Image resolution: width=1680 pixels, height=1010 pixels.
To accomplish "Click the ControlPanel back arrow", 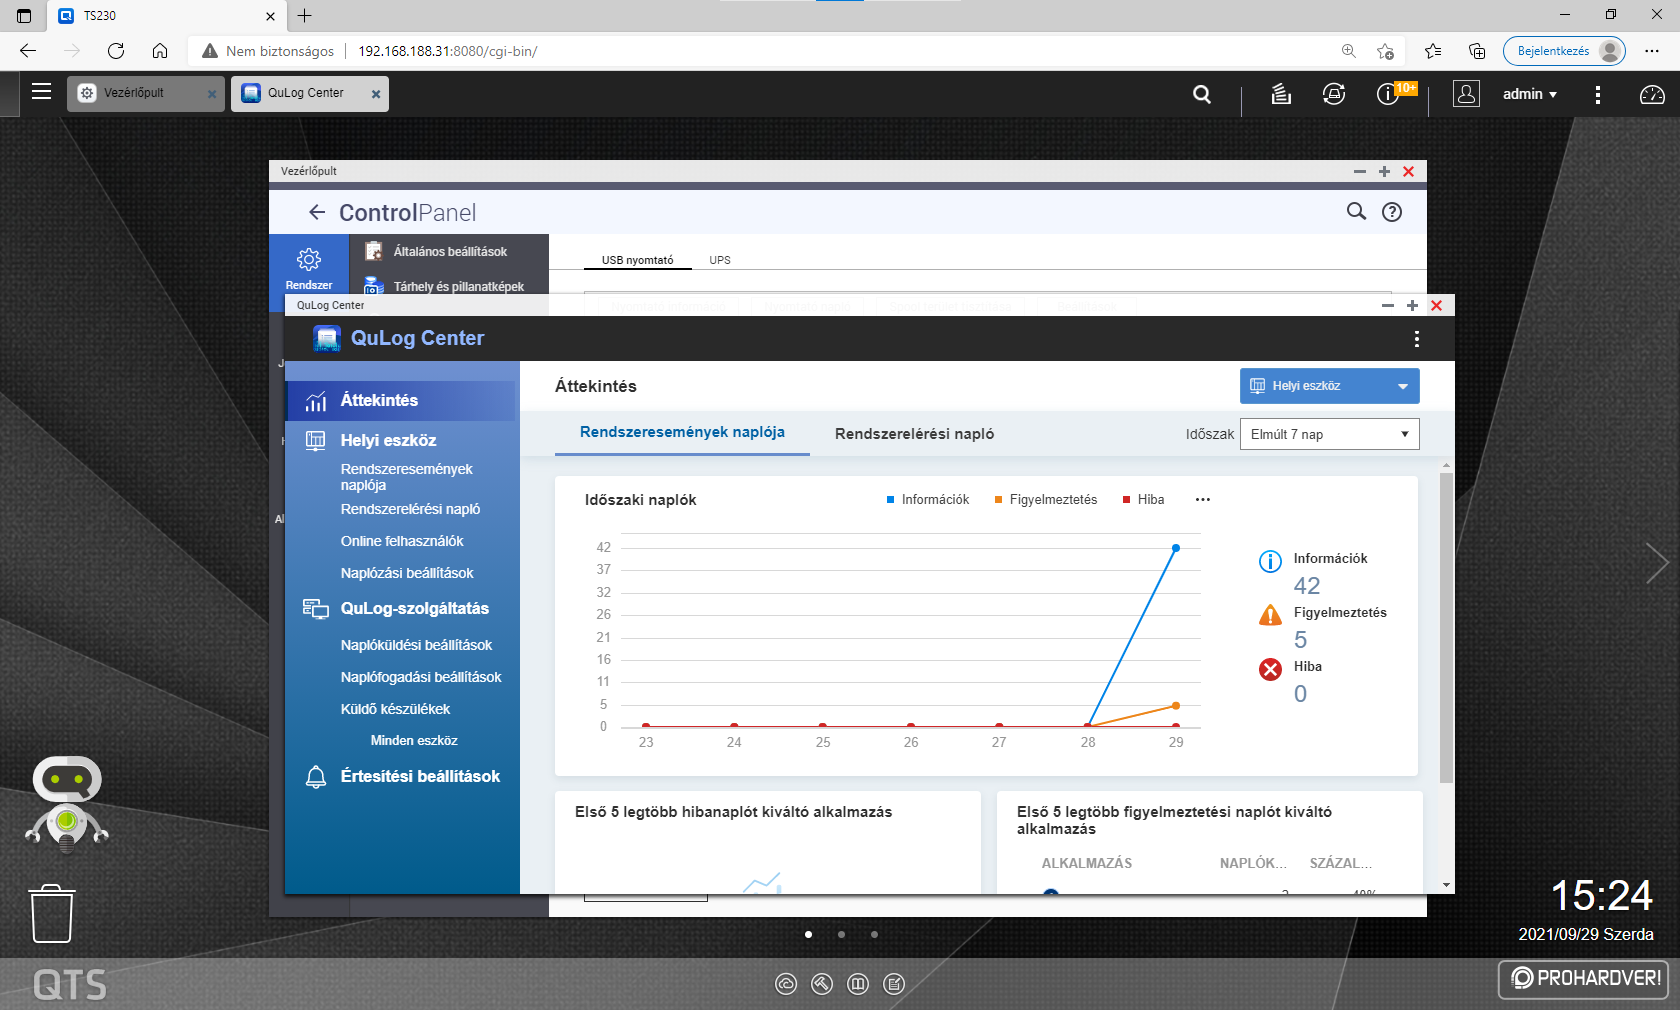I will (x=317, y=212).
